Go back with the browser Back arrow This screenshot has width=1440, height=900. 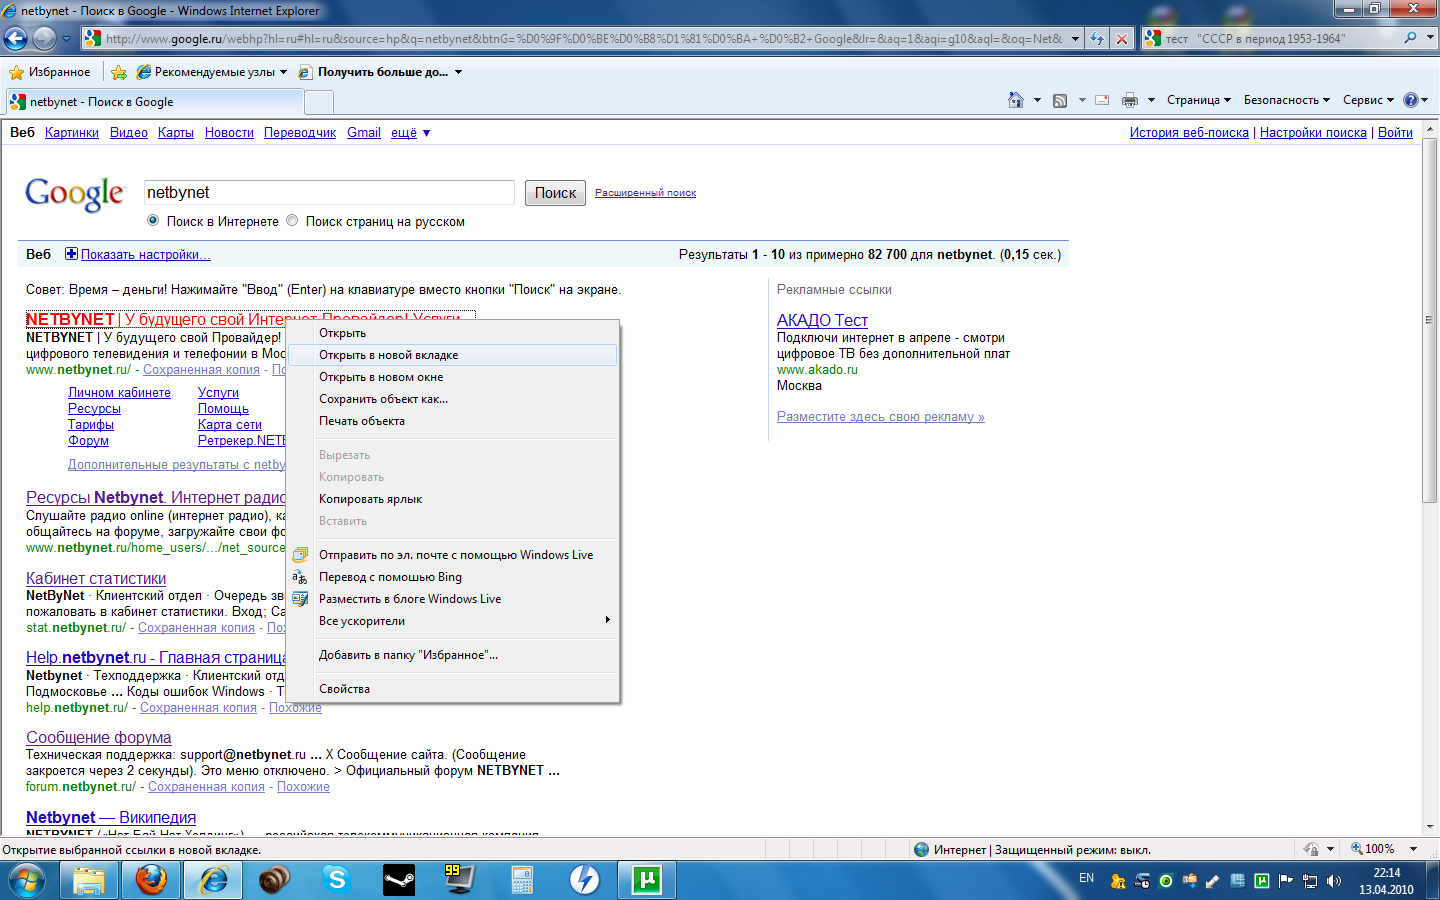pyautogui.click(x=15, y=39)
